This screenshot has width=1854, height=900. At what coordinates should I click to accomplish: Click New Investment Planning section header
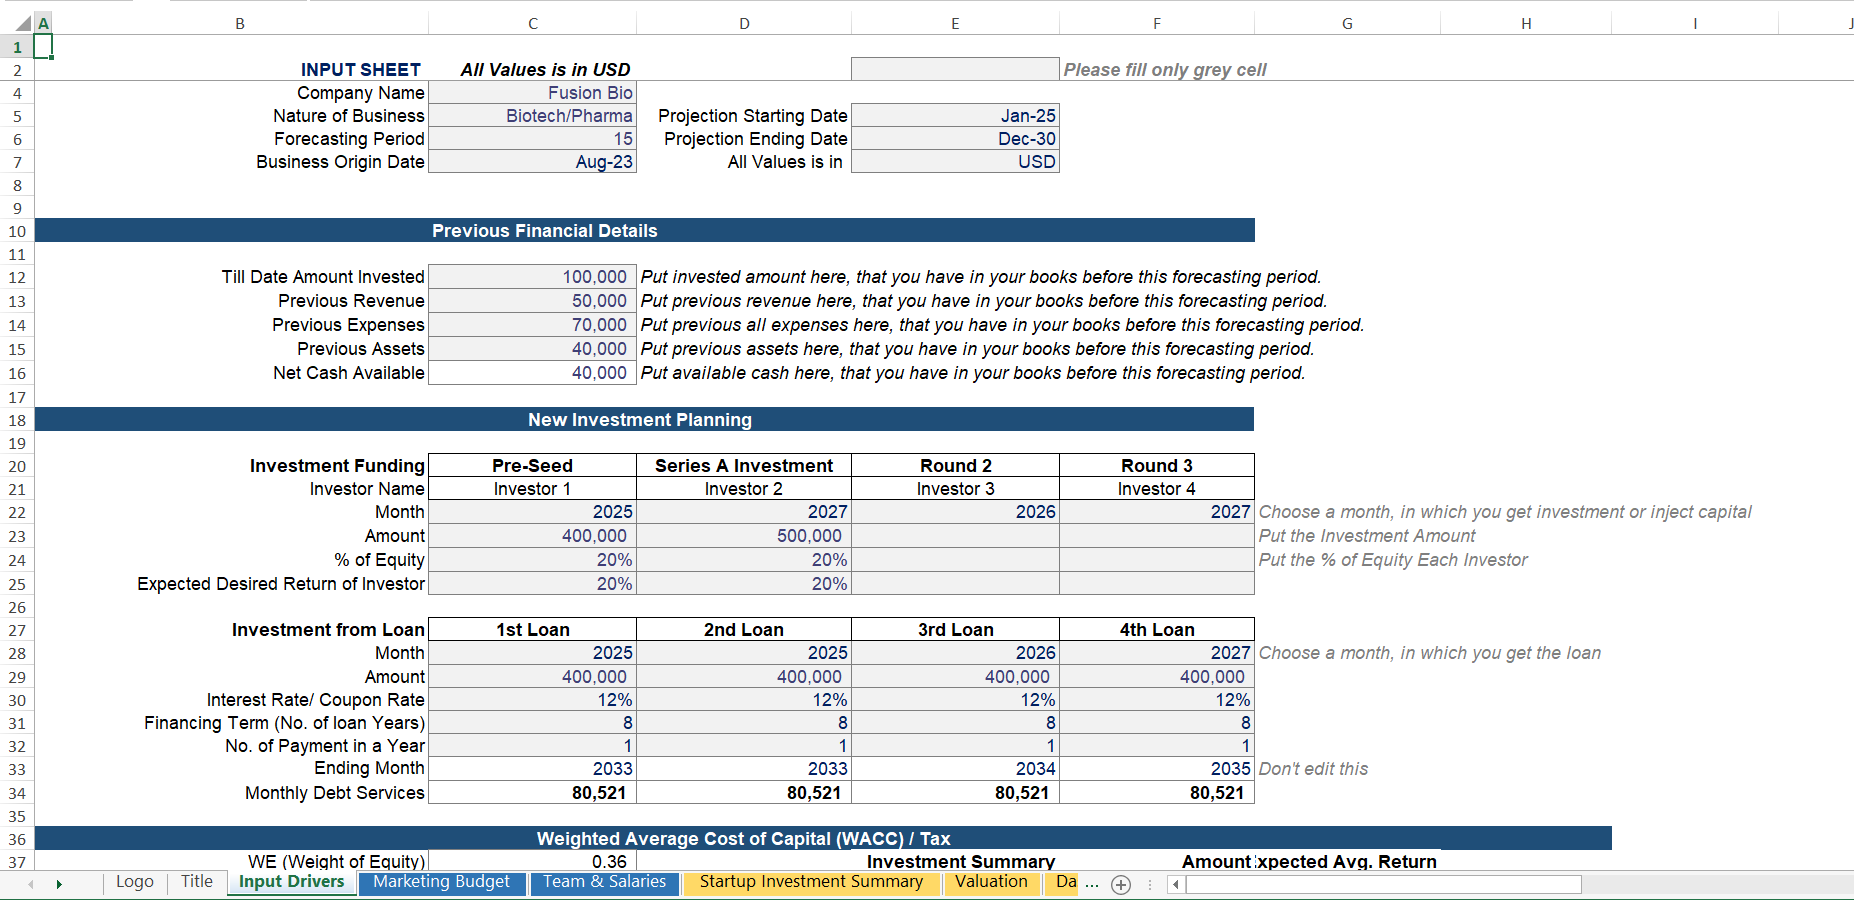[x=644, y=420]
